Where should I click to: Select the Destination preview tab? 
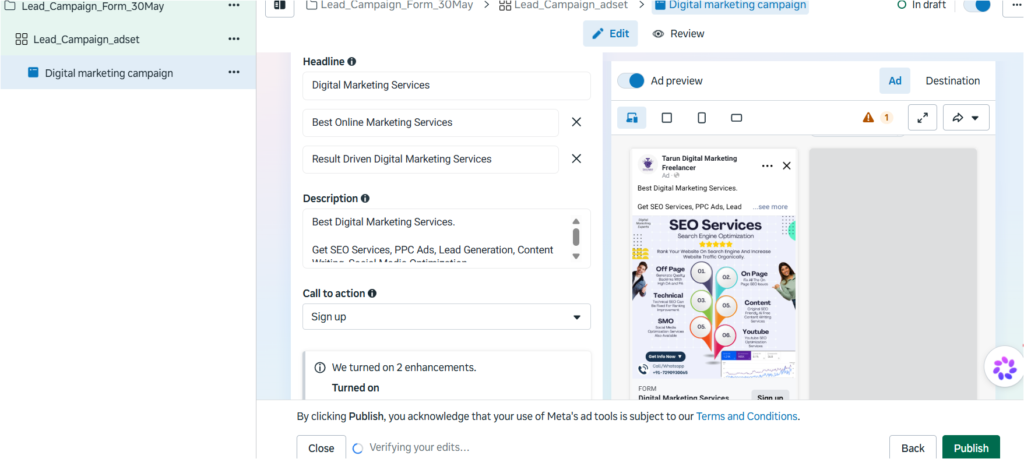pos(952,81)
